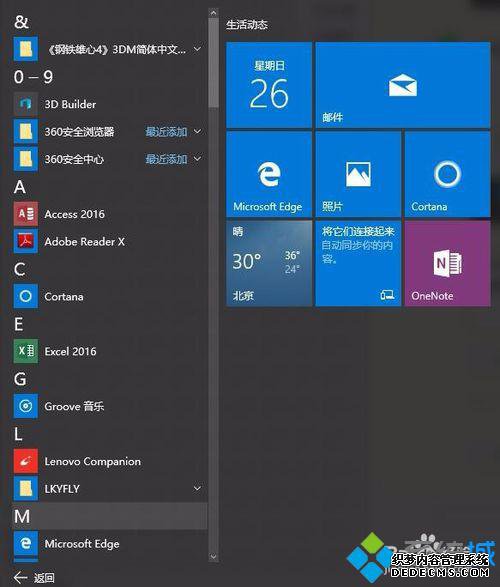
Task: Expand the 360安全中心 folder chevron
Action: [x=197, y=159]
